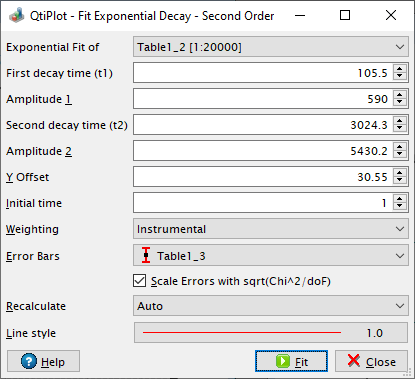The image size is (415, 379).
Task: Decrease Amplitude 2 value with down arrow
Action: [x=400, y=155]
